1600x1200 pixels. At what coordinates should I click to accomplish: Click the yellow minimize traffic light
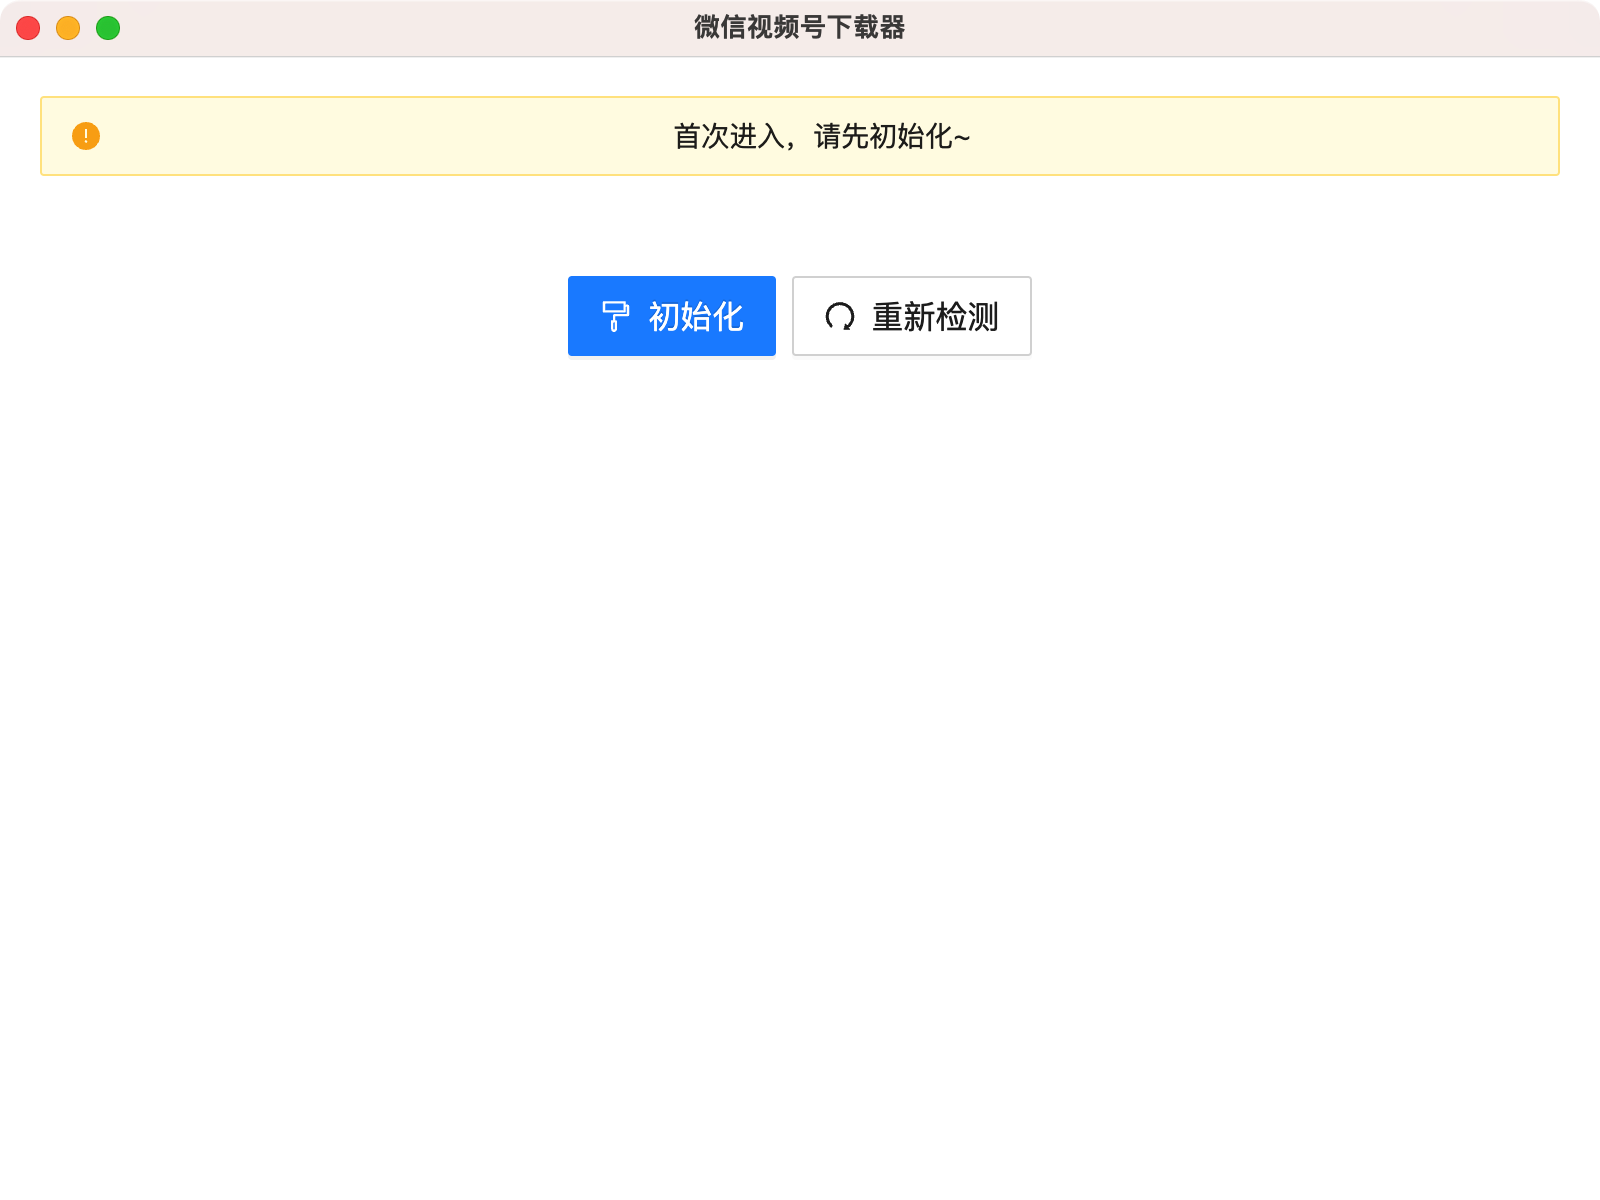pos(67,29)
